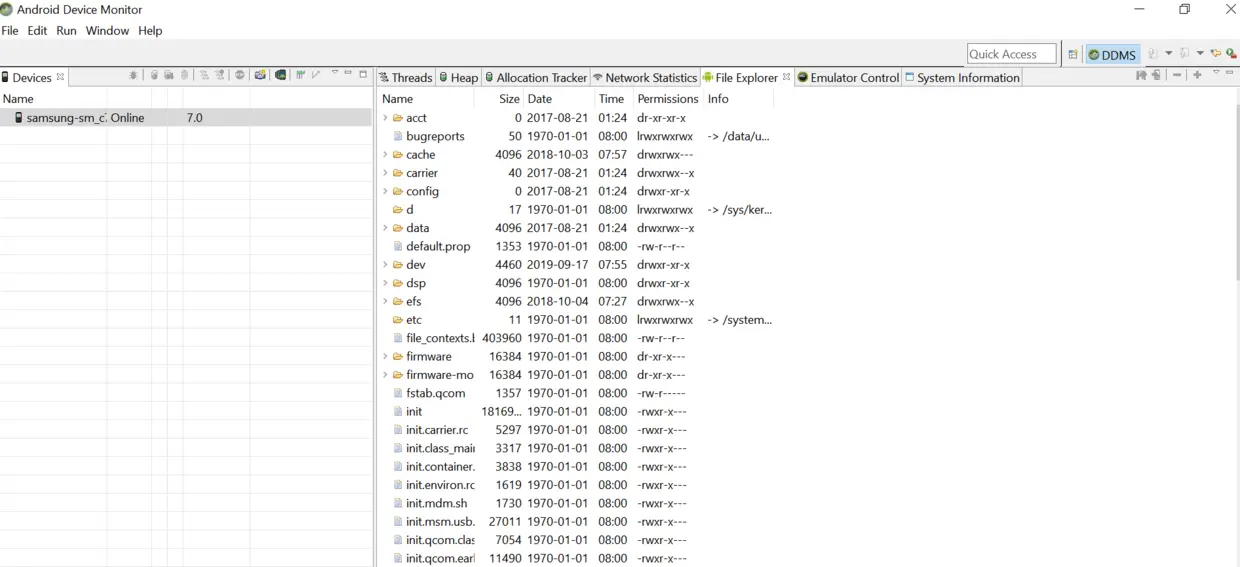1240x567 pixels.
Task: Click the Cause GC trash icon
Action: [x=184, y=75]
